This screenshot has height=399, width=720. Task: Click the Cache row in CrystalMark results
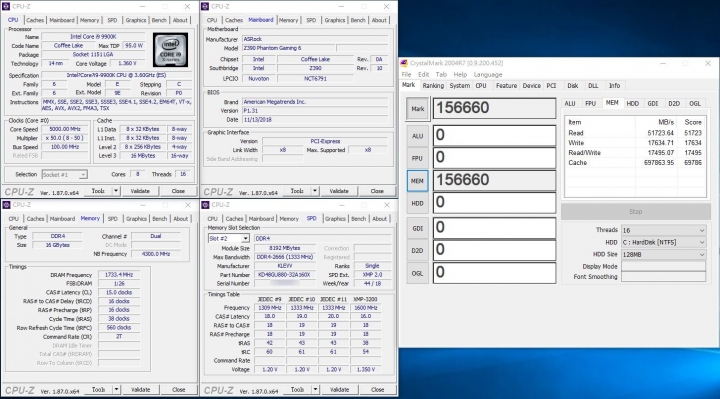[635, 163]
